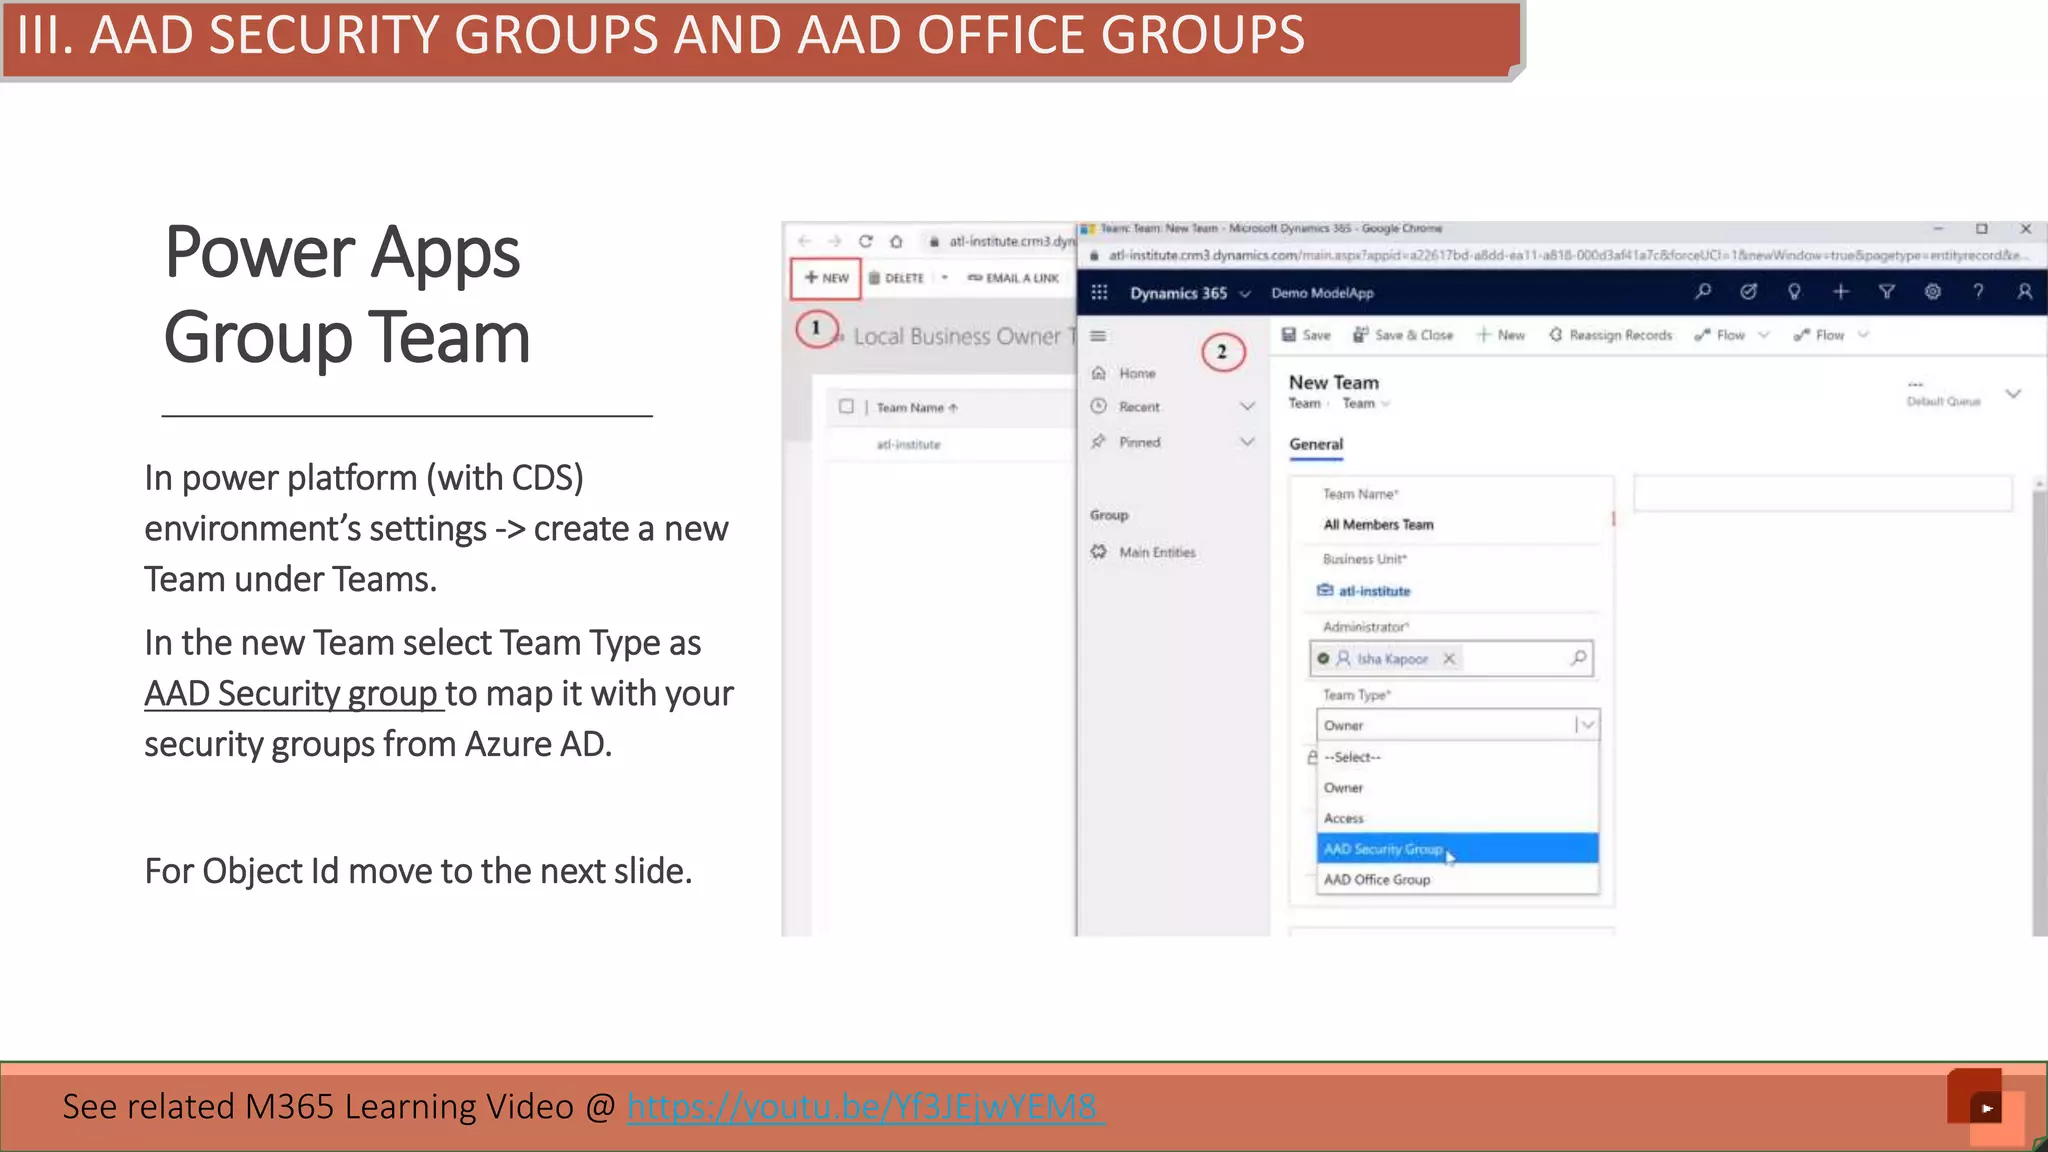Open Main Entities puzzle icon item
Screen dimensions: 2048x1152
click(x=1098, y=552)
